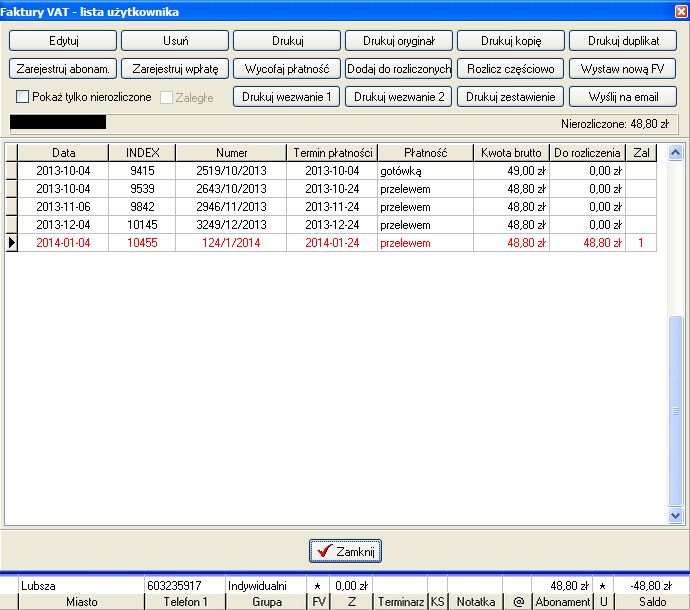The width and height of the screenshot is (690, 610).
Task: Select invoice row 124/1/2014
Action: click(231, 243)
